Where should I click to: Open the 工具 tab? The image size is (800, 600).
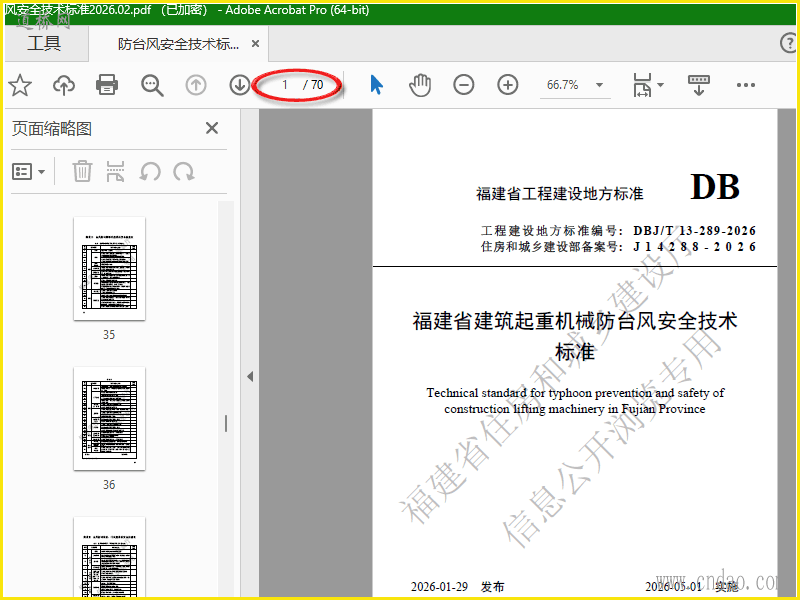click(x=44, y=43)
